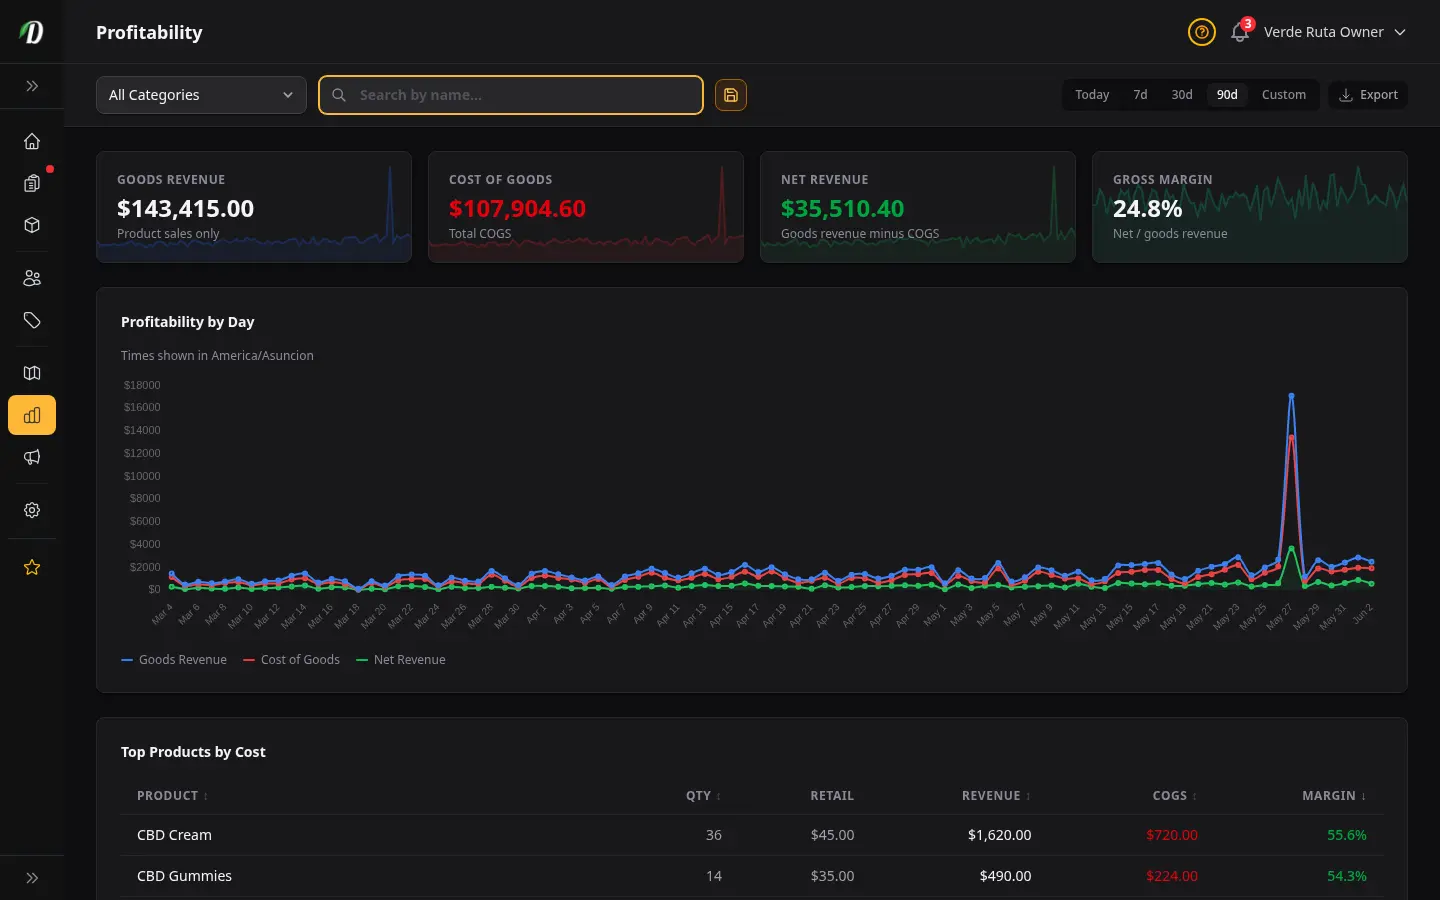Click the Net Revenue card
Screen dimensions: 1440x900
[x=918, y=207]
